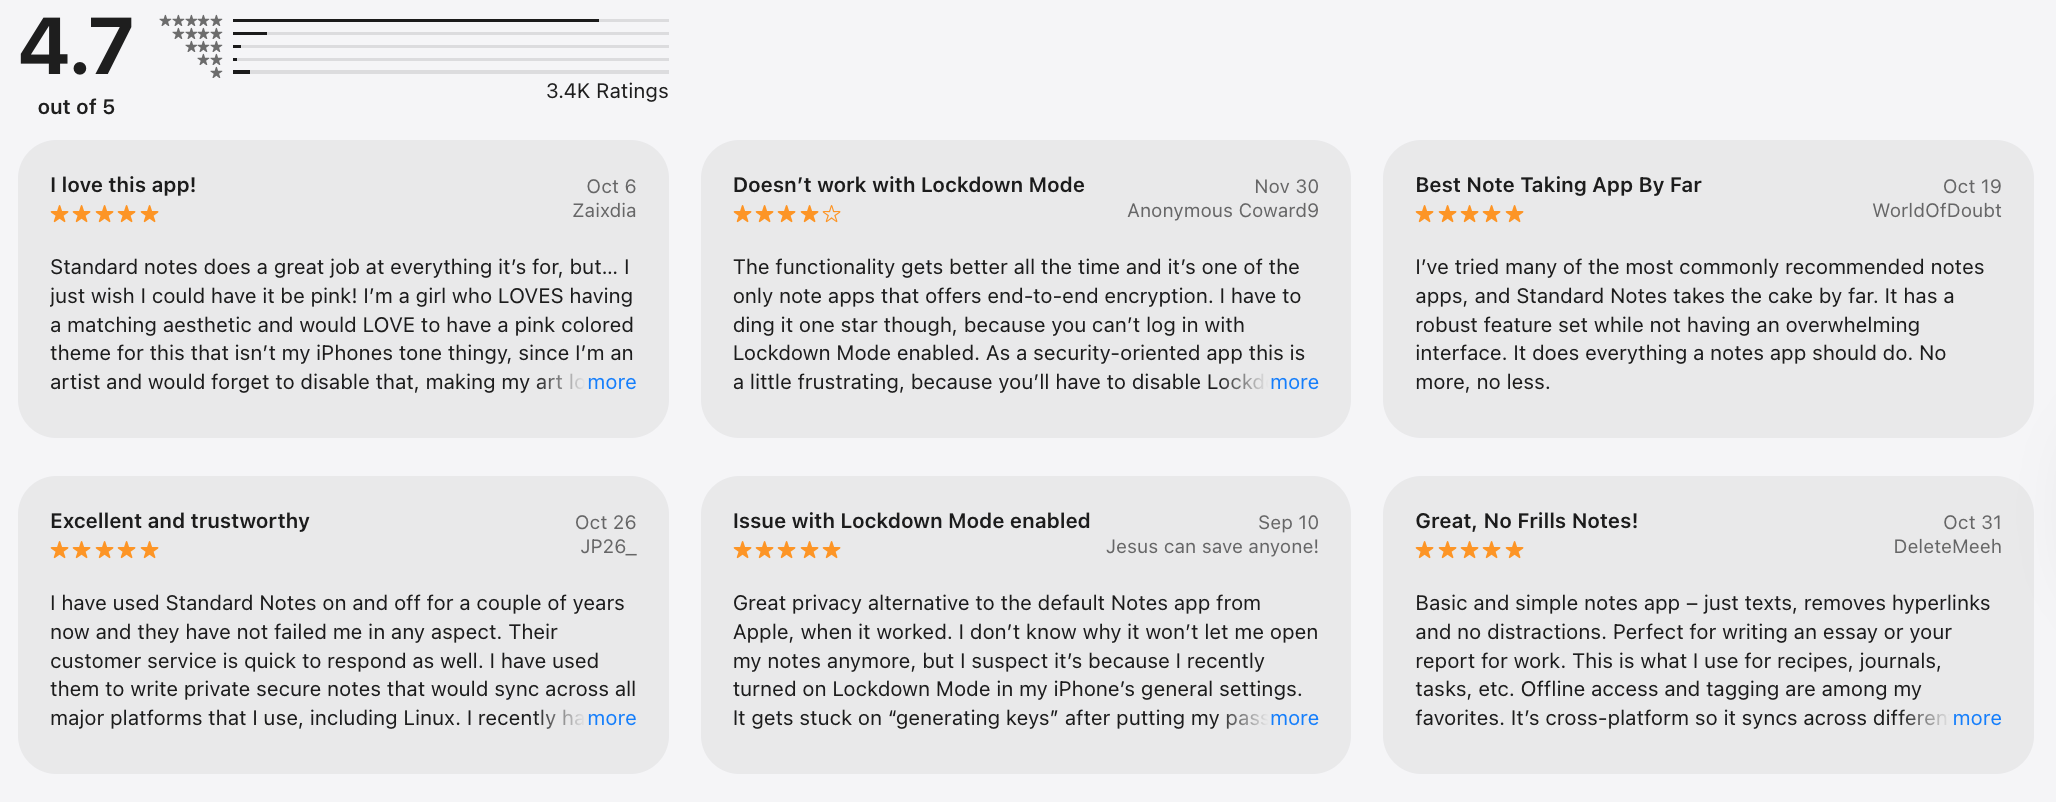Click the five-star row icon in the ratings histogram
This screenshot has width=2056, height=802.
pos(191,21)
